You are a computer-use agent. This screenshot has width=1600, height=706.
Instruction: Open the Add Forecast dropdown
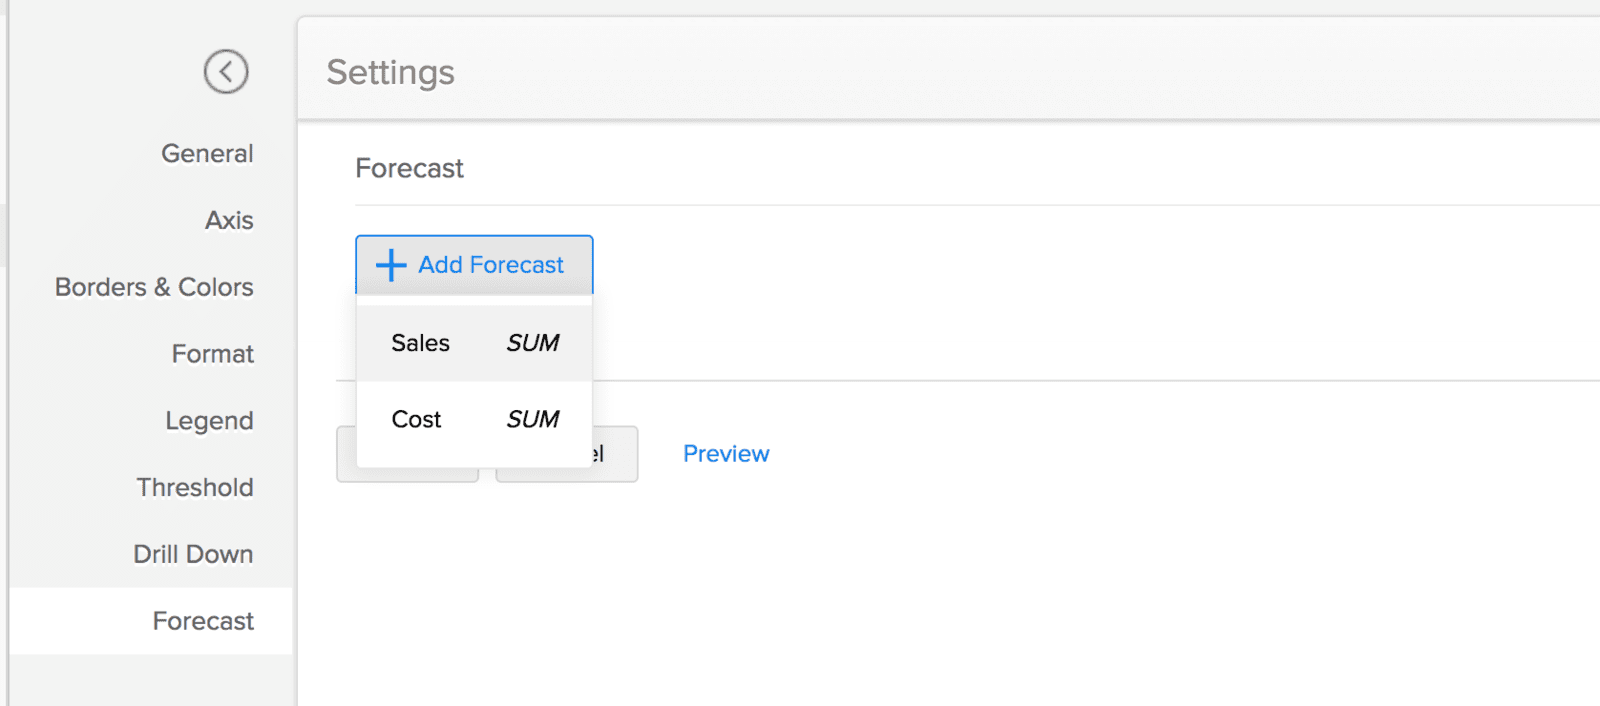[x=474, y=264]
